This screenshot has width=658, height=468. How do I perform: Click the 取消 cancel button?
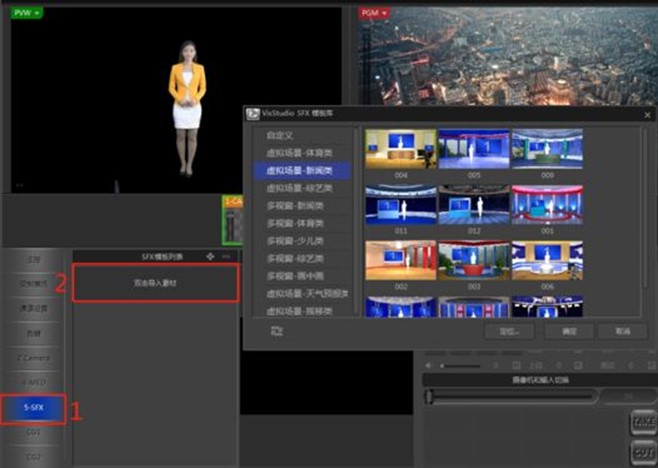pyautogui.click(x=622, y=331)
